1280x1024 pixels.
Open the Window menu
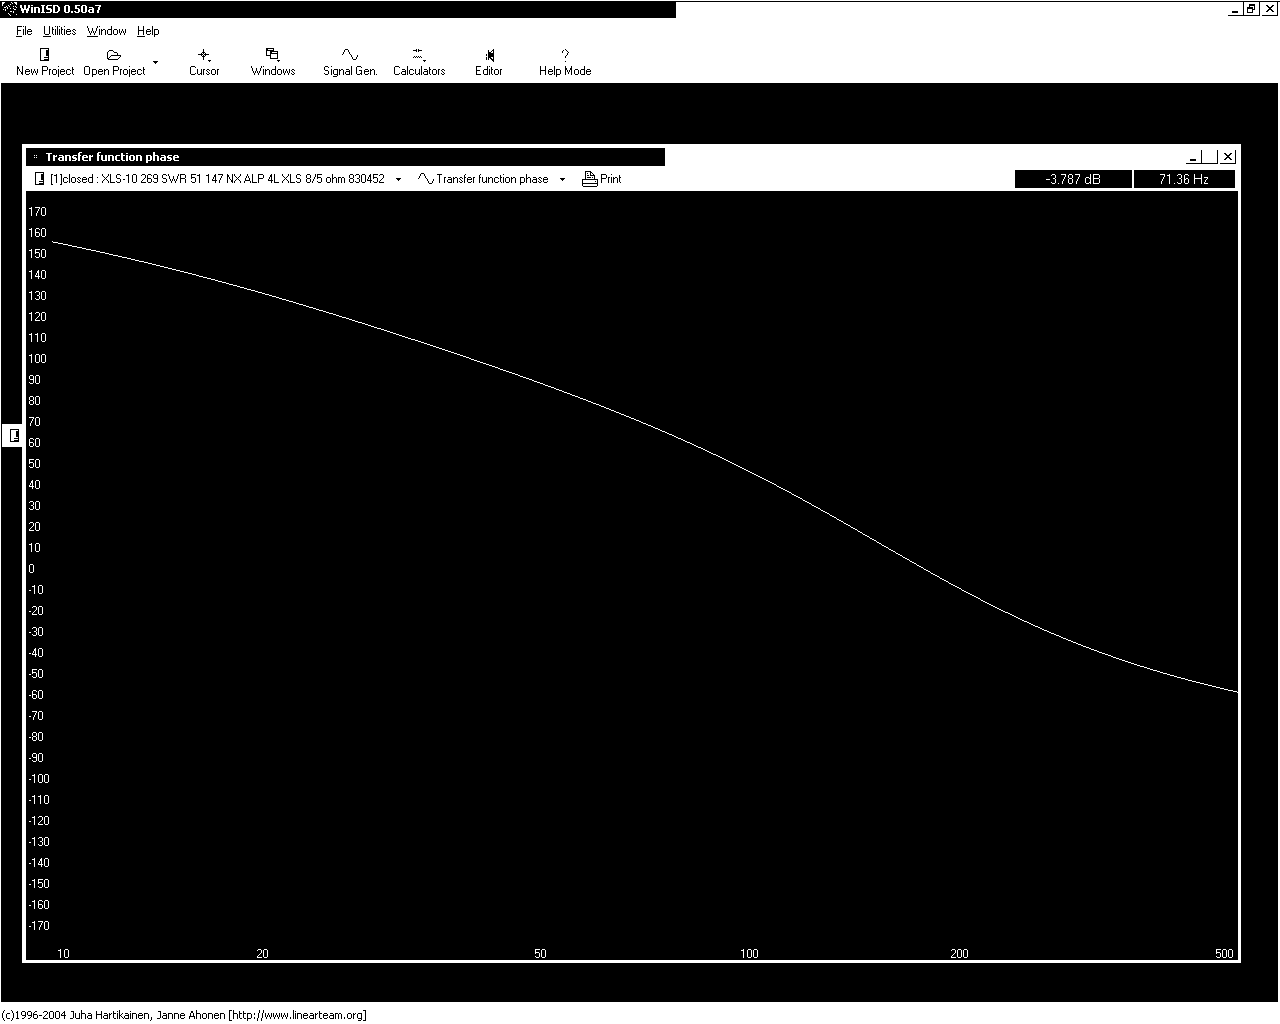(106, 31)
